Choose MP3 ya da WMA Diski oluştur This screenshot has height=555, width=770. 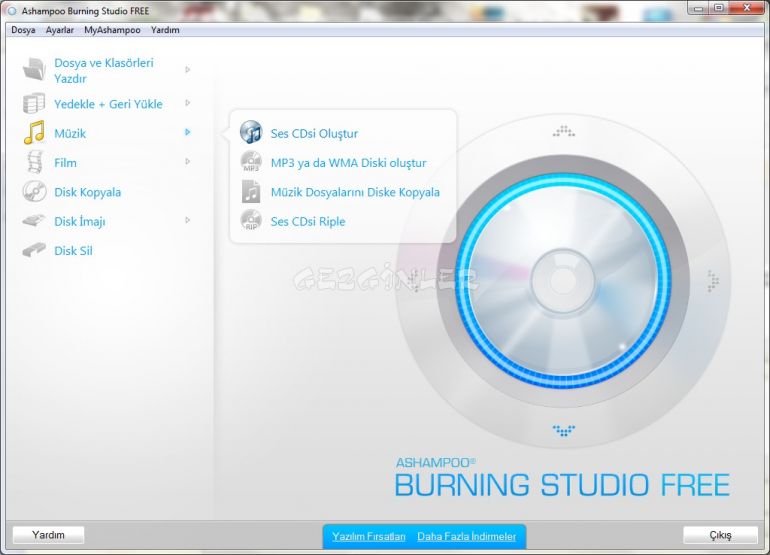348,163
